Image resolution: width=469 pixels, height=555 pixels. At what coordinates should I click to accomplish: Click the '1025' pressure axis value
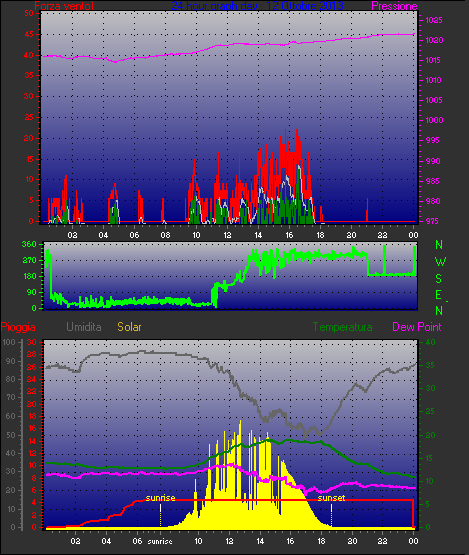point(434,20)
